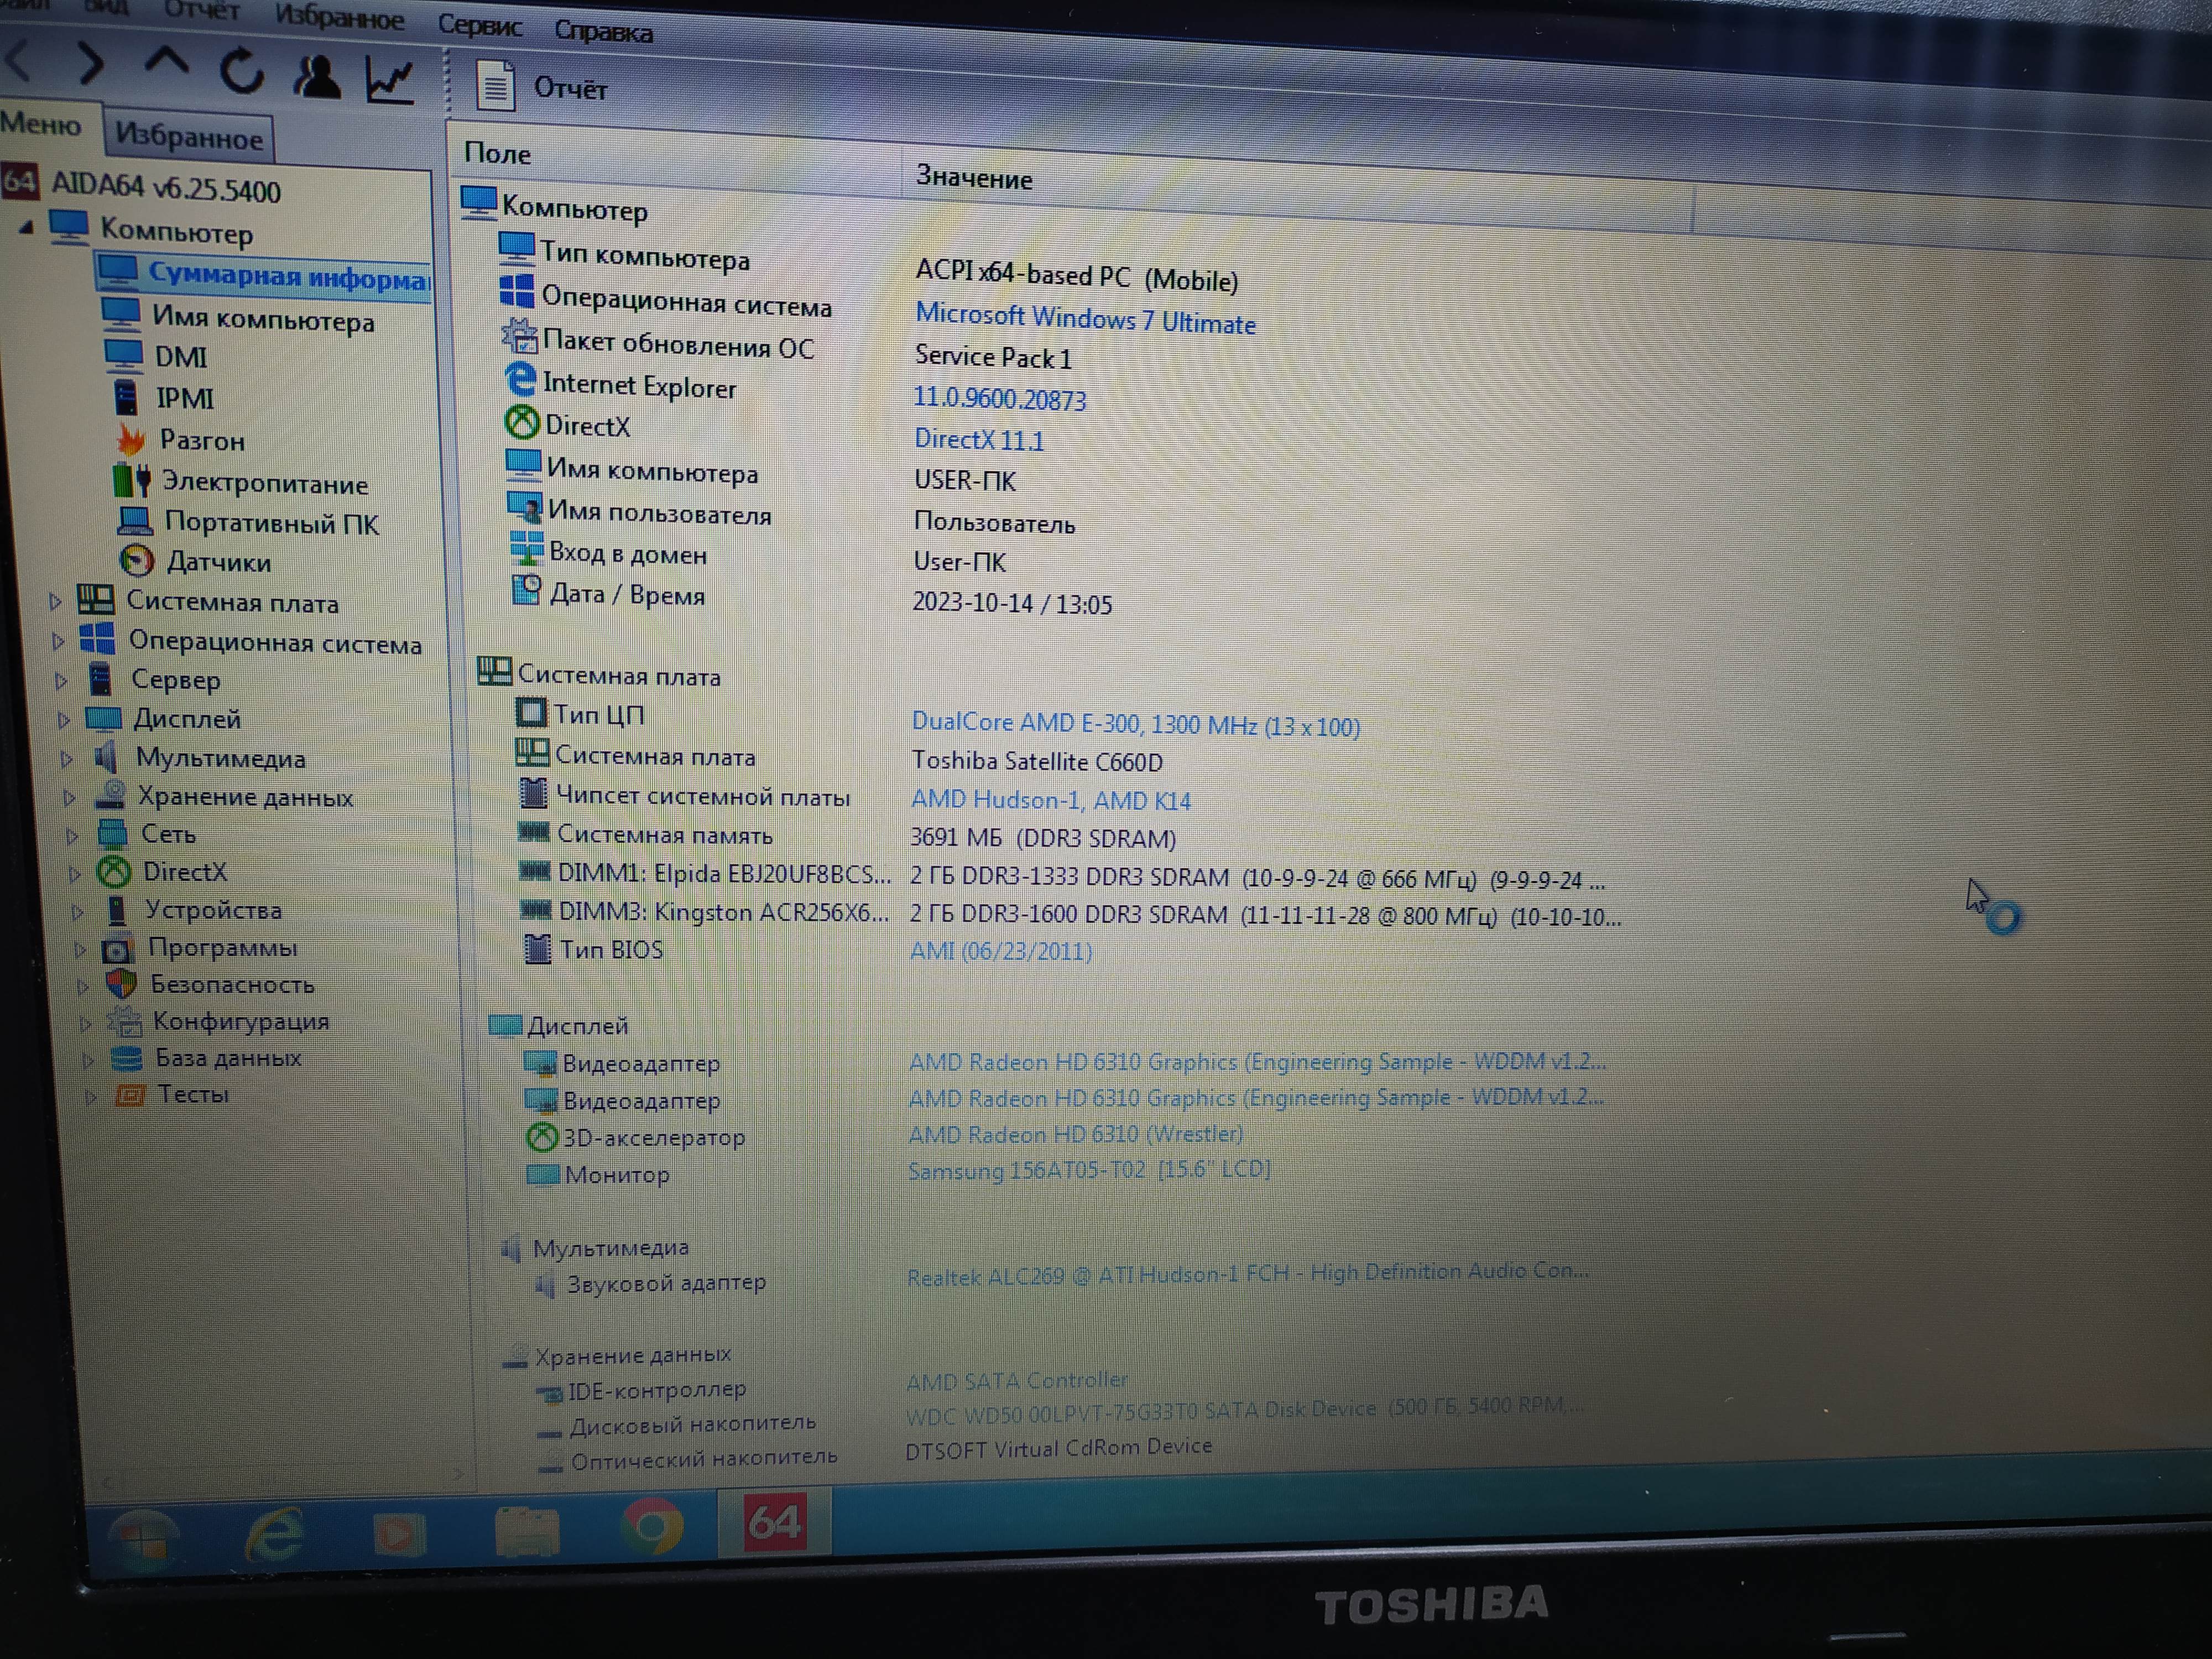Expand the DirectX tree node

(x=75, y=873)
